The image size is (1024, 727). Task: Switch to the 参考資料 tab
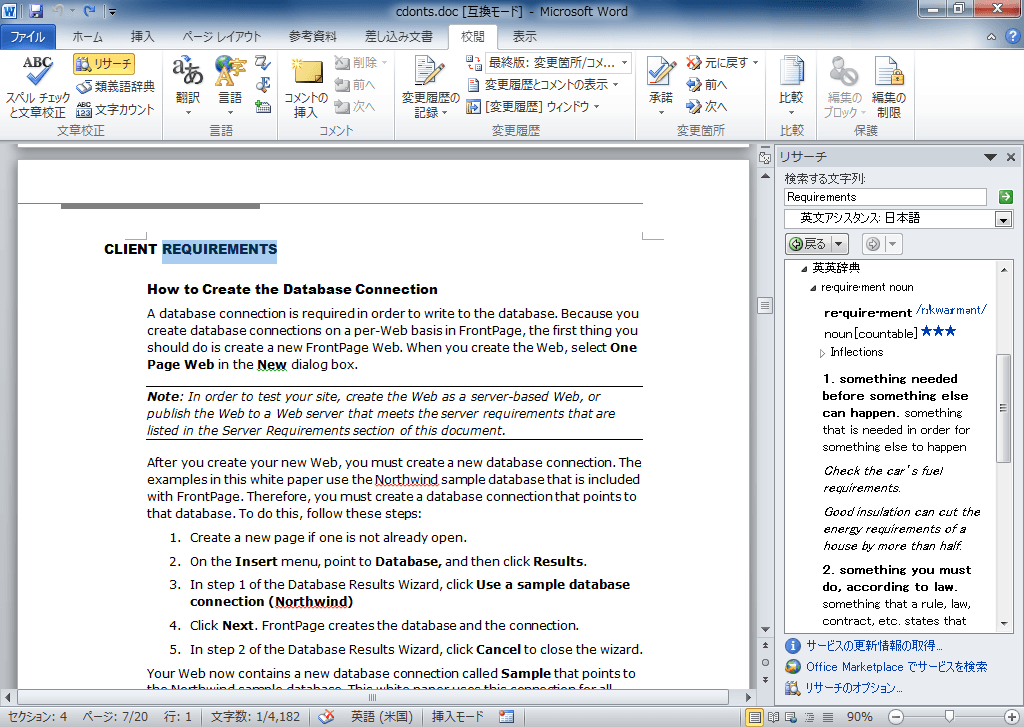click(313, 37)
